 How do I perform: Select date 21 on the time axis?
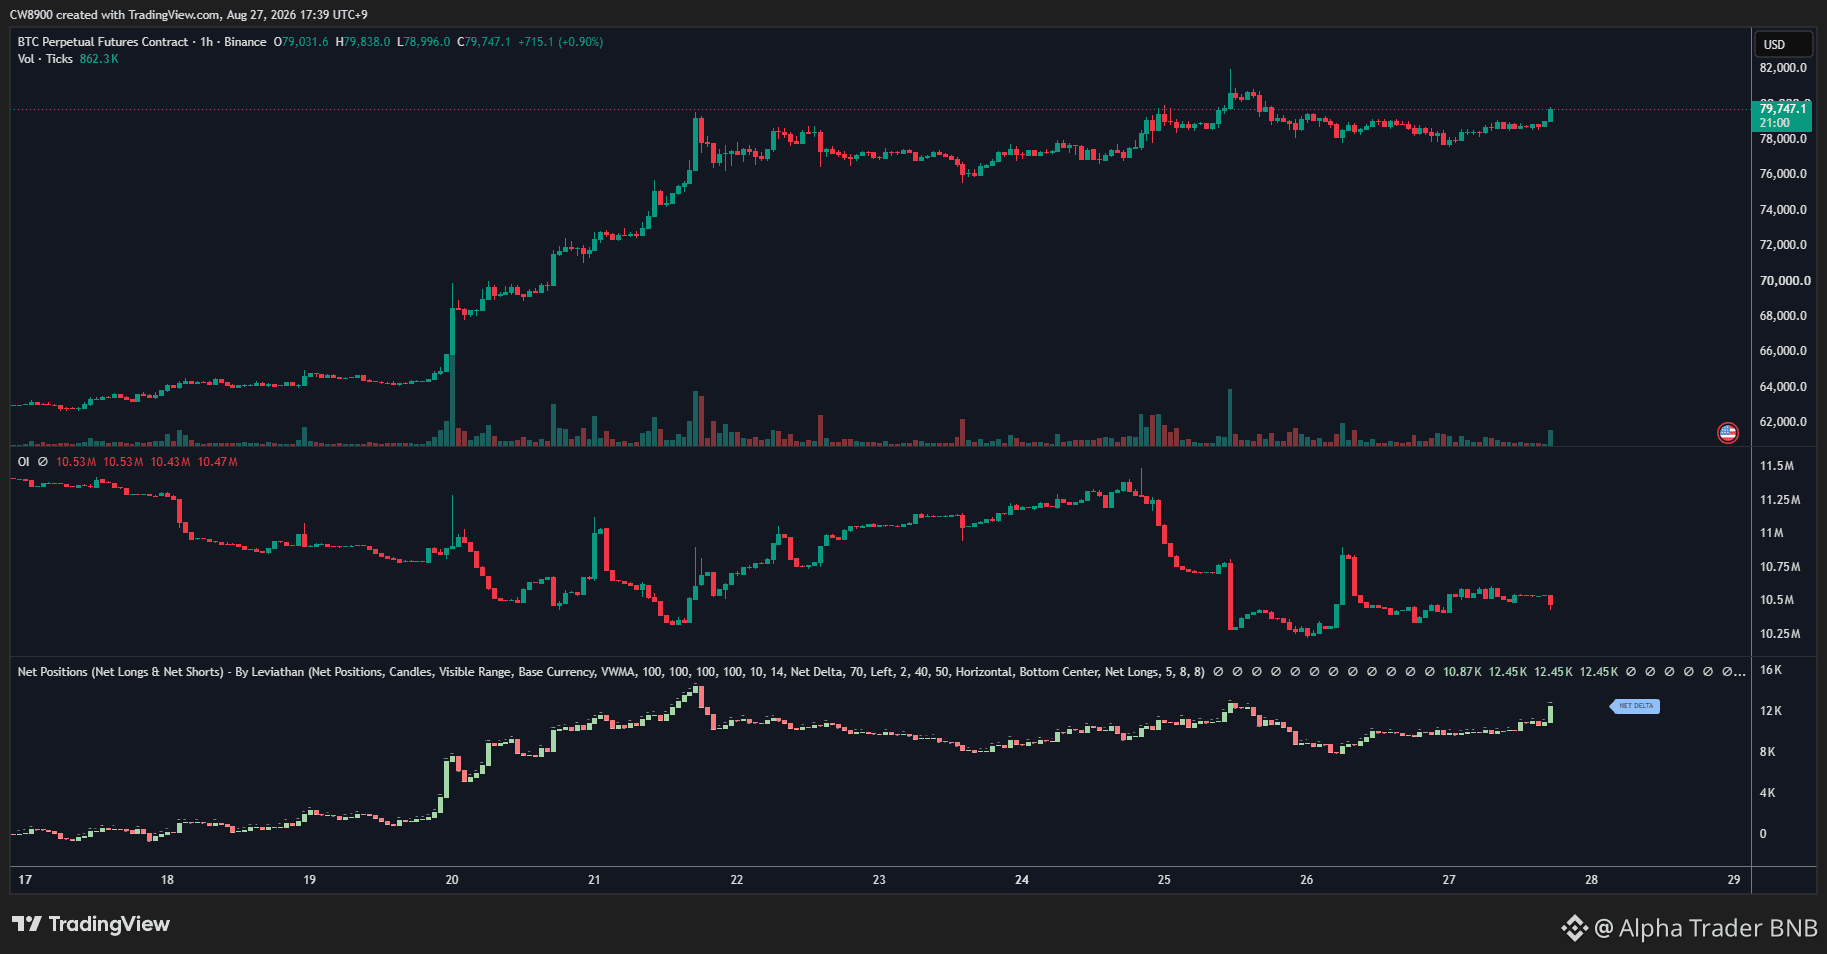point(594,880)
